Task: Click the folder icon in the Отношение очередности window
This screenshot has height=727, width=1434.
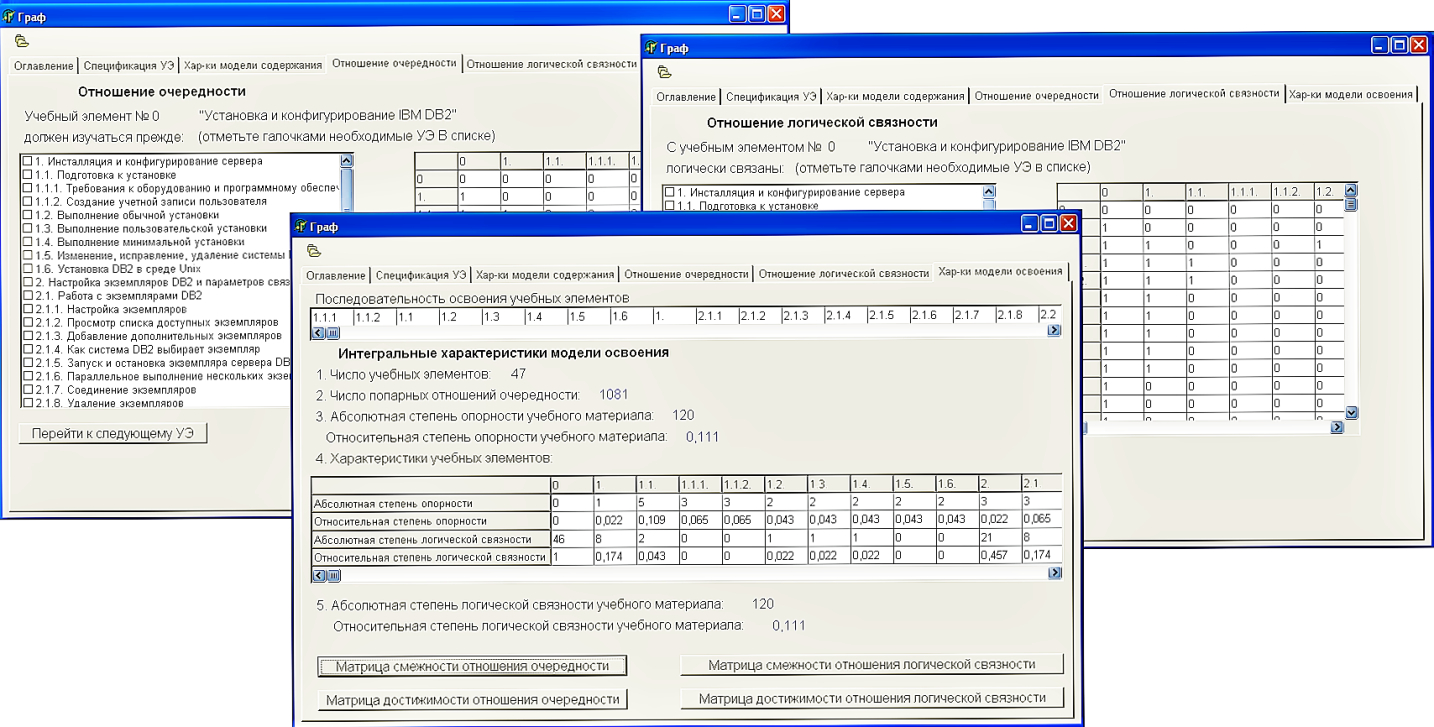Action: [22, 41]
